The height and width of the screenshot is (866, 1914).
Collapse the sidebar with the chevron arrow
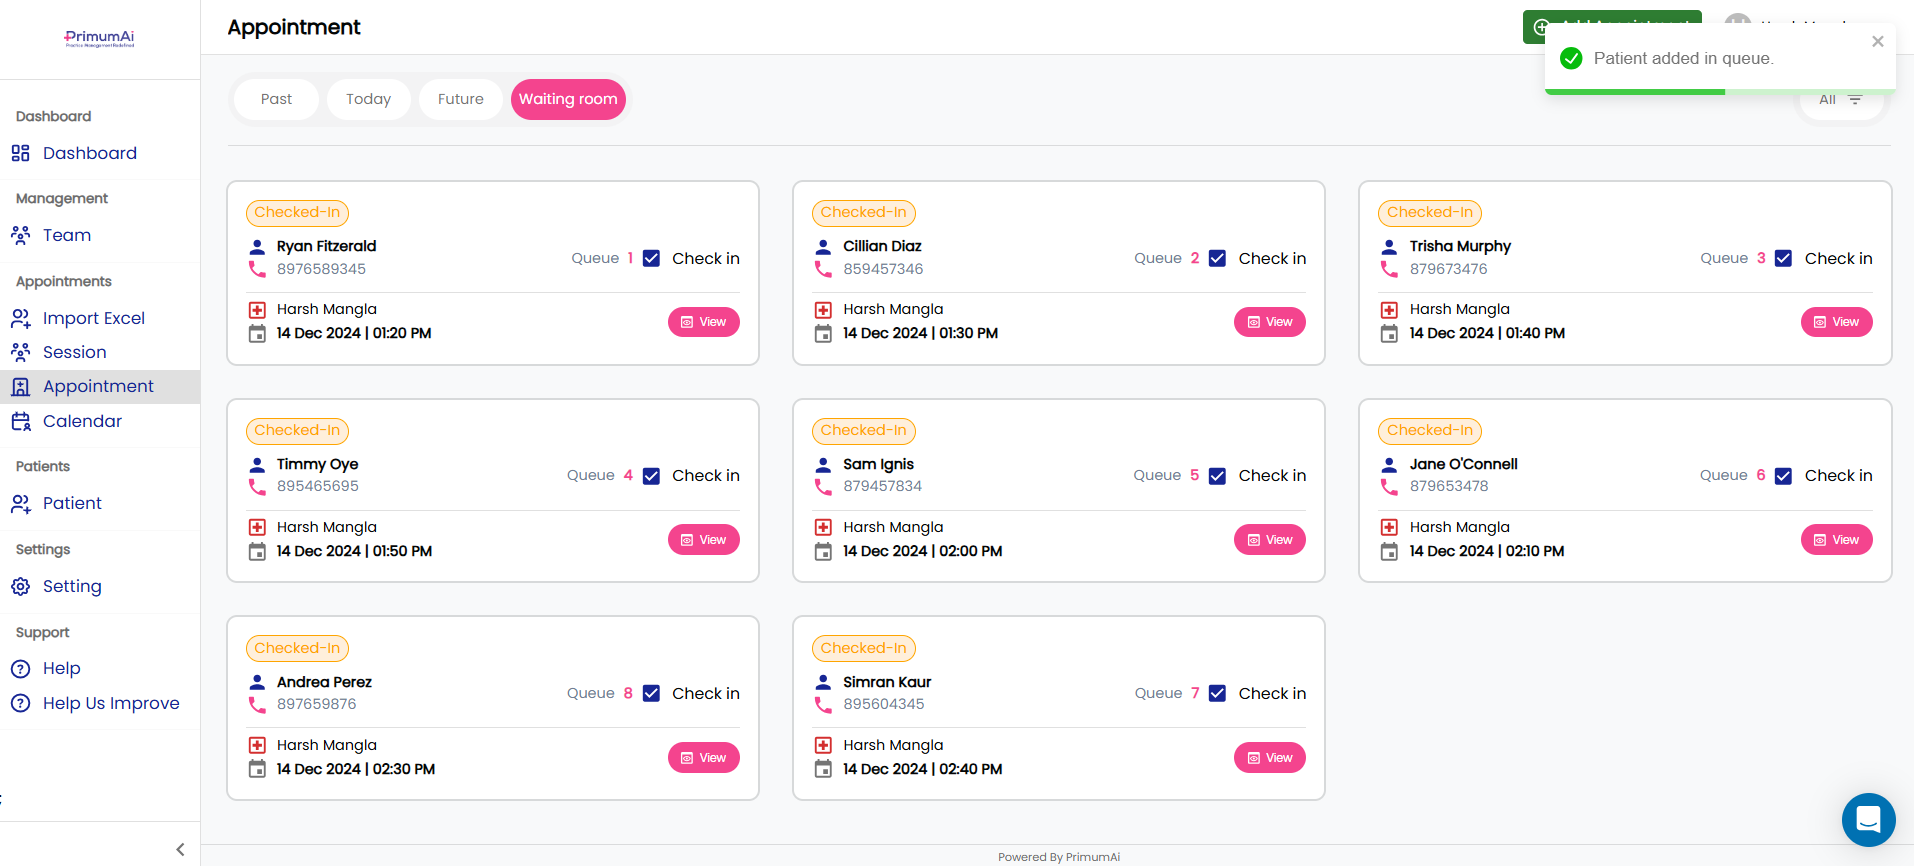tap(180, 849)
